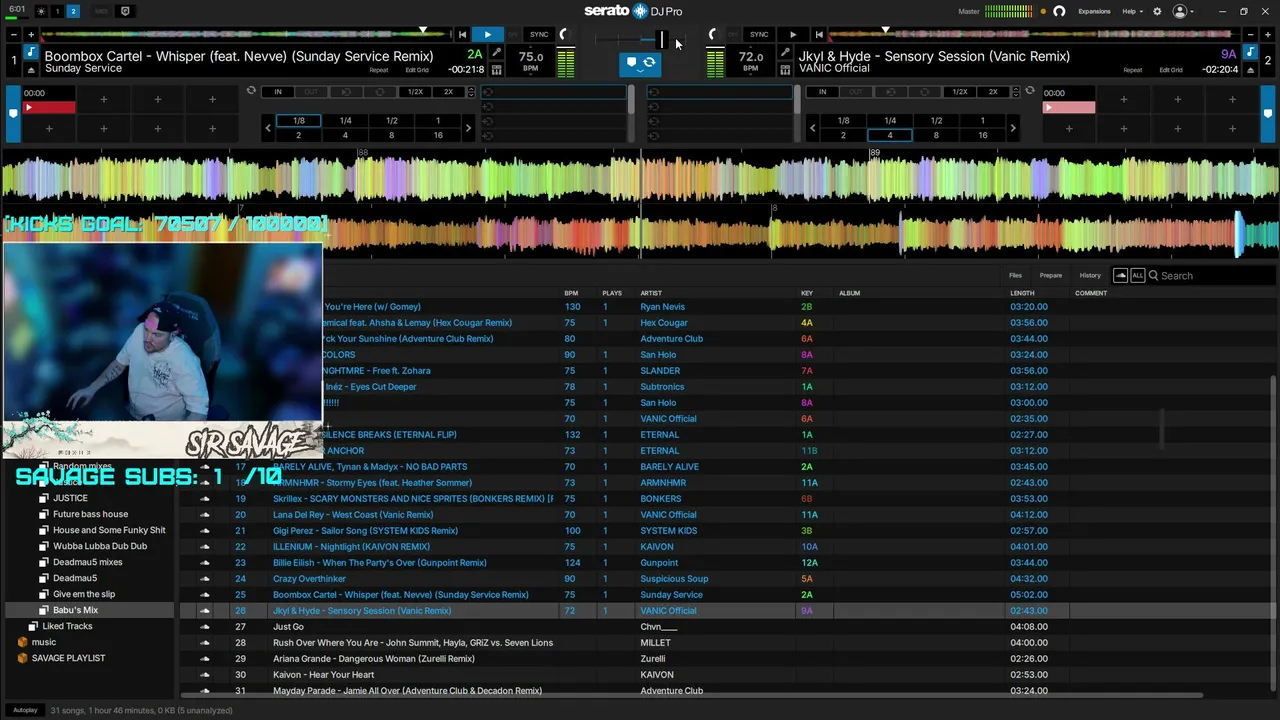Open settings gear
Screen dimensions: 1280x720
click(x=1157, y=11)
